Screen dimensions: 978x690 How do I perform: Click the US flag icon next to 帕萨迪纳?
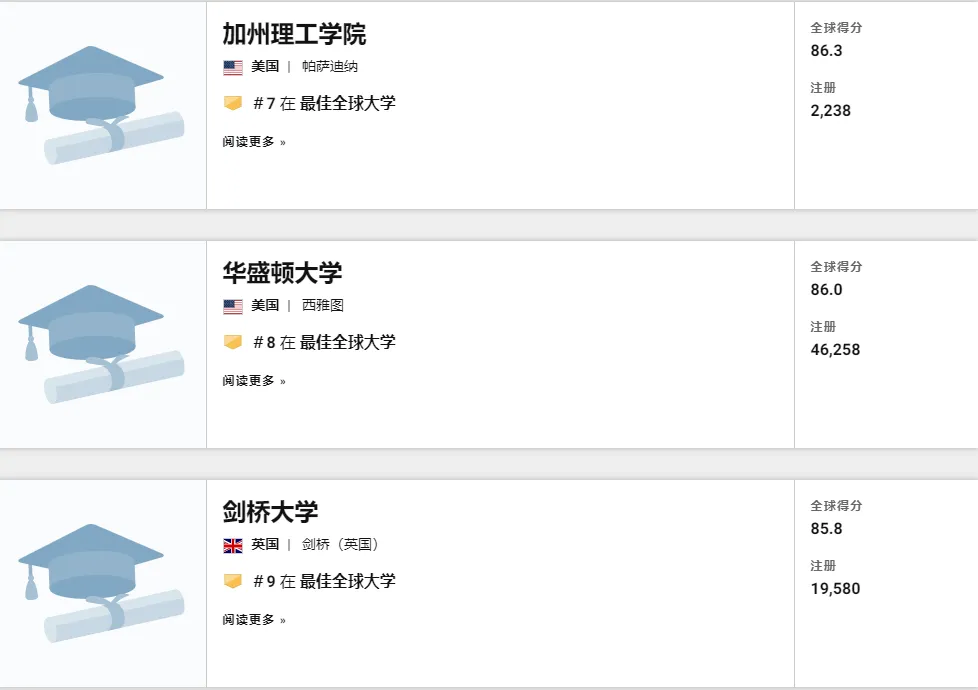pos(233,67)
